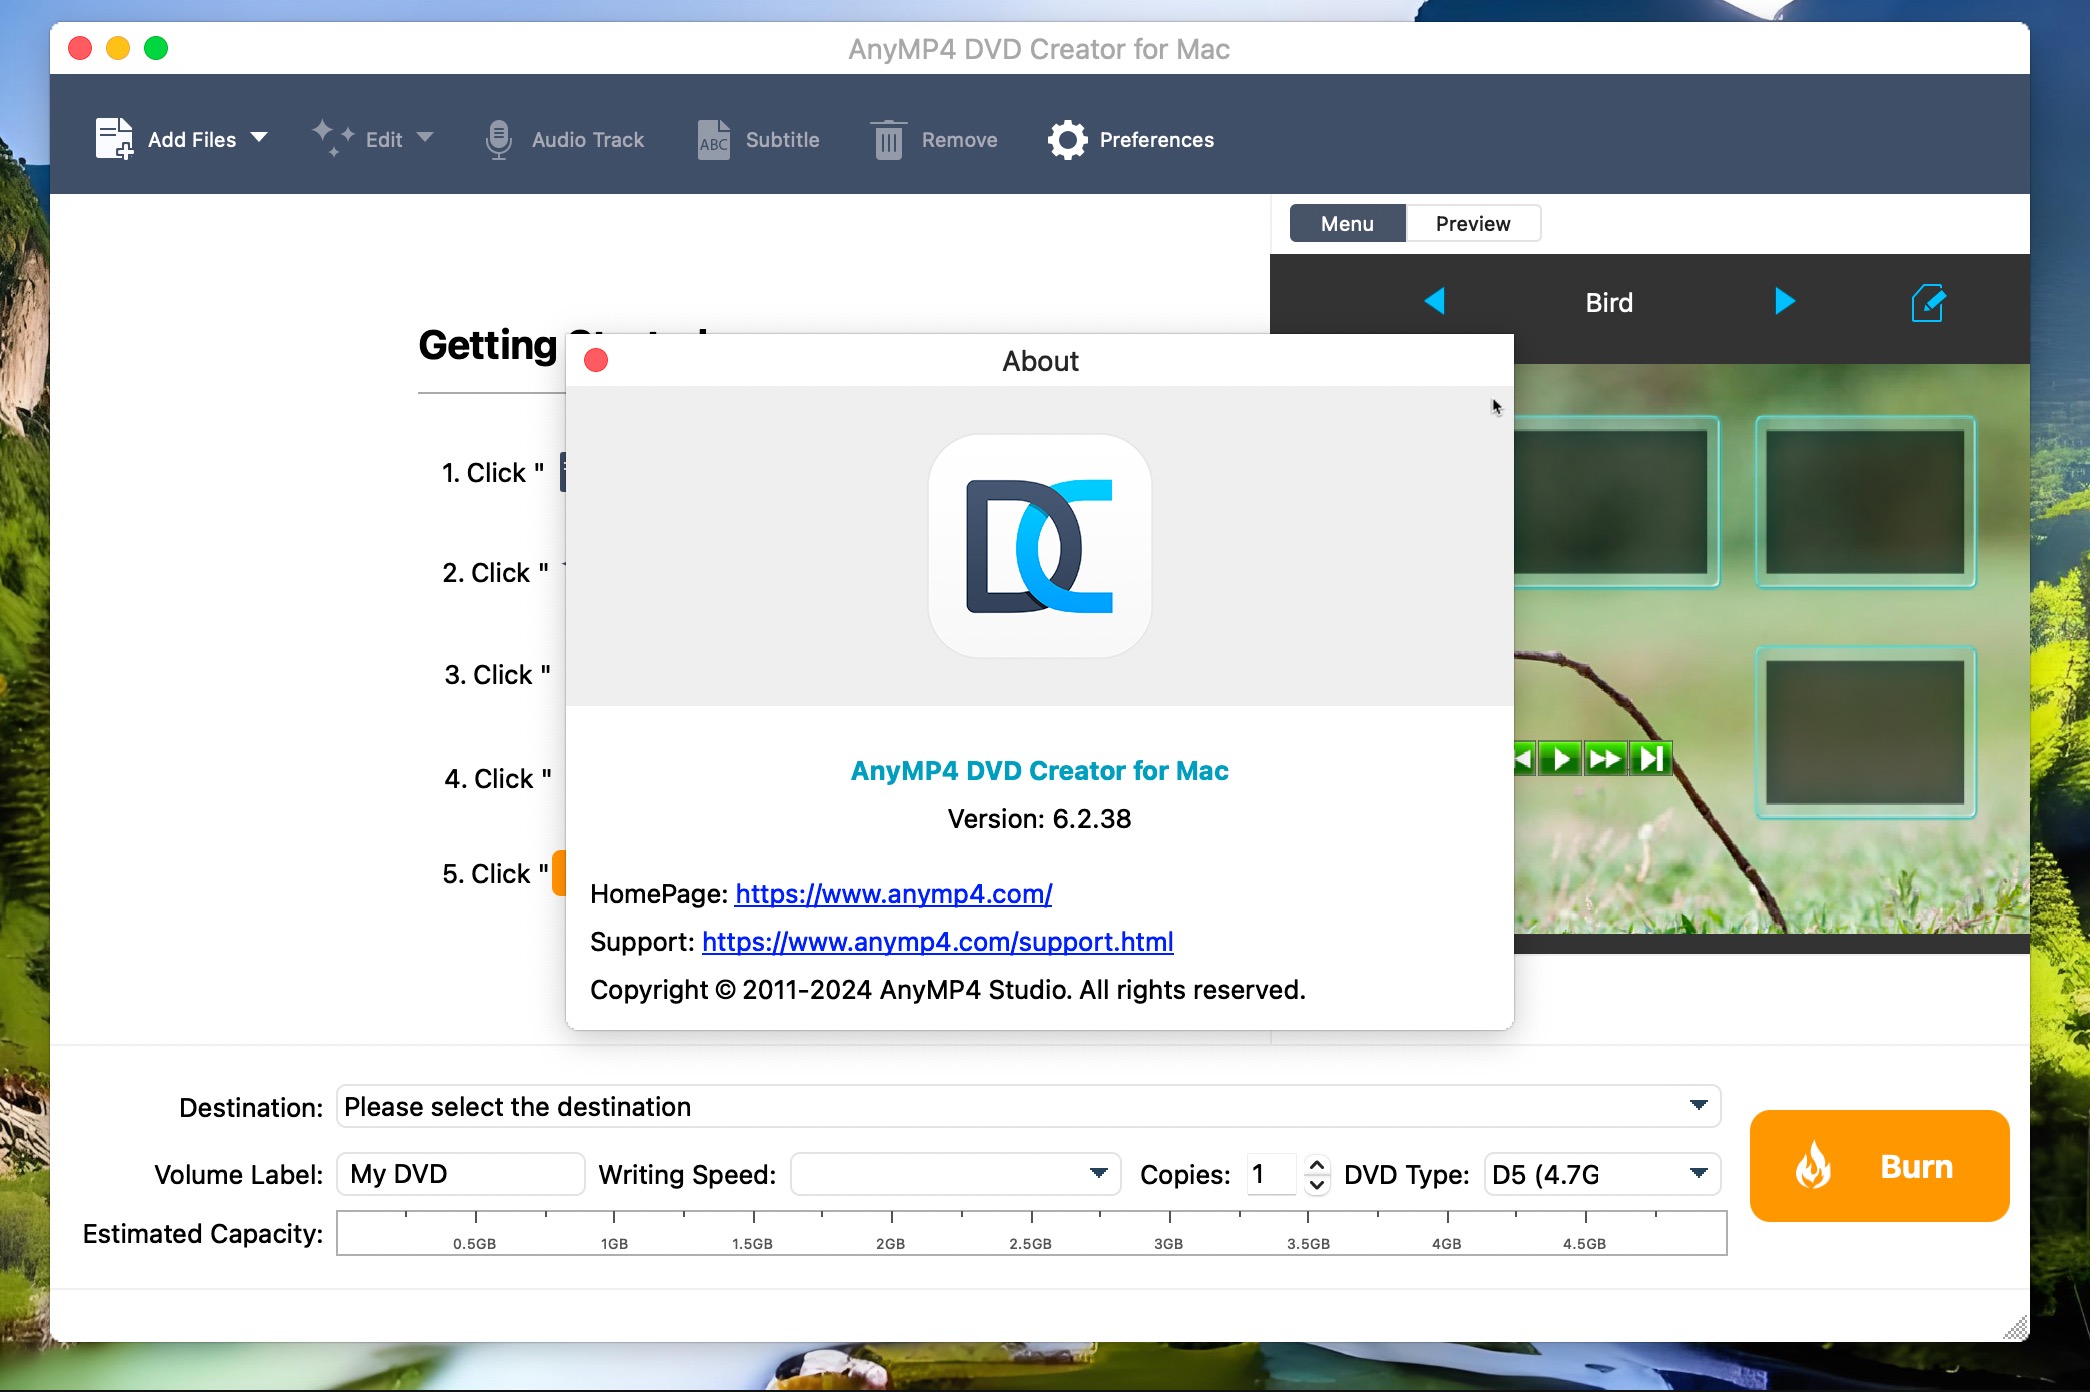The height and width of the screenshot is (1392, 2090).
Task: Click step 5. Click text
Action: click(495, 874)
